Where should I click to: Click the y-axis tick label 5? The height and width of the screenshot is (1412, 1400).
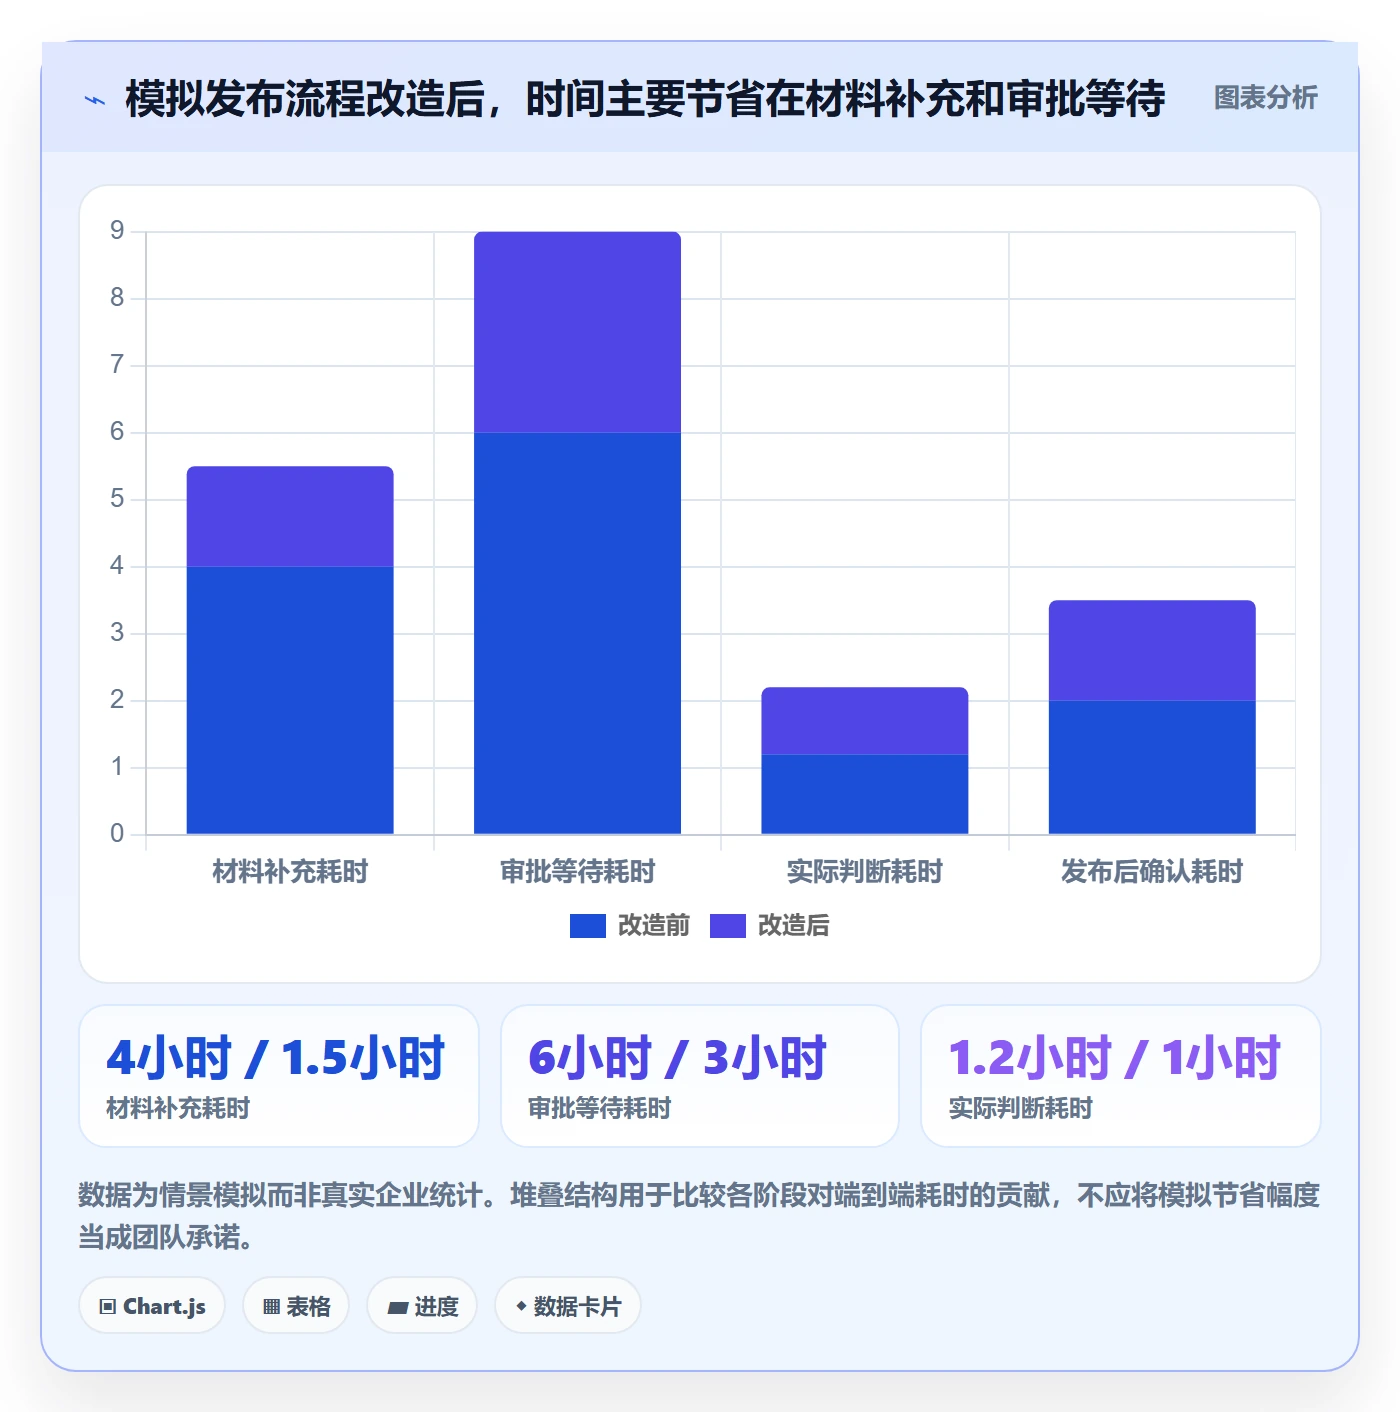tap(117, 499)
